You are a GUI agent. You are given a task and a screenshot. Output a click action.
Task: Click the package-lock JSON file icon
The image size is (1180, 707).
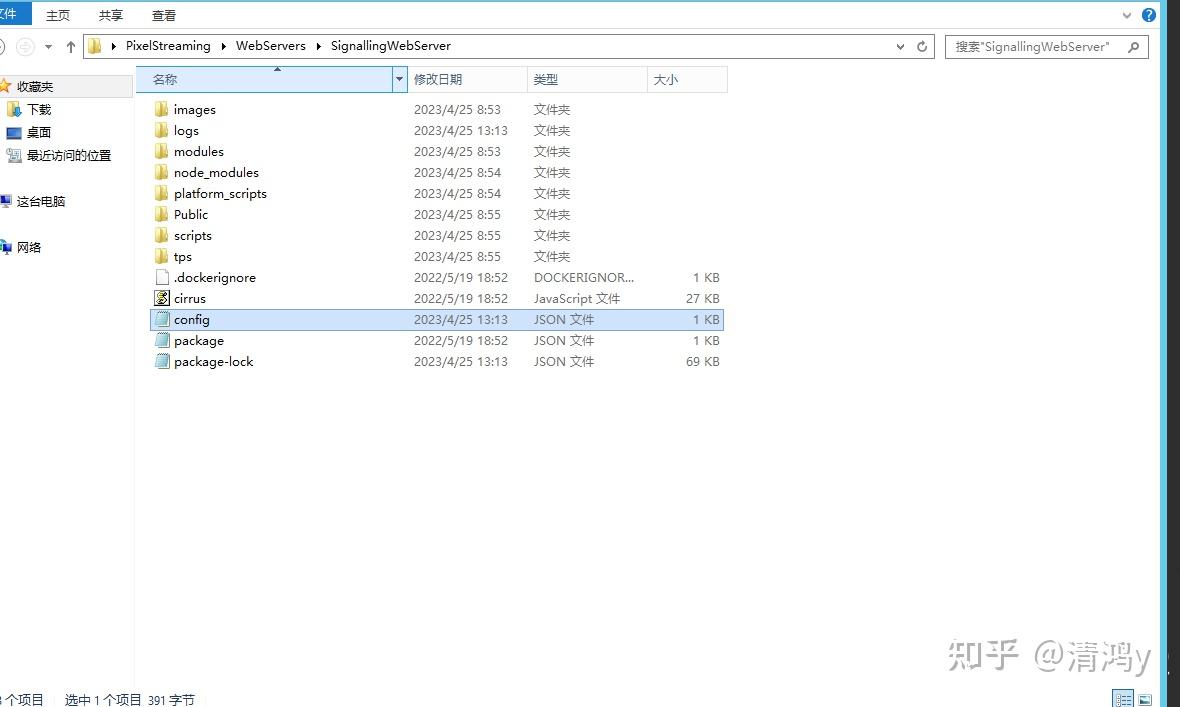tap(162, 362)
